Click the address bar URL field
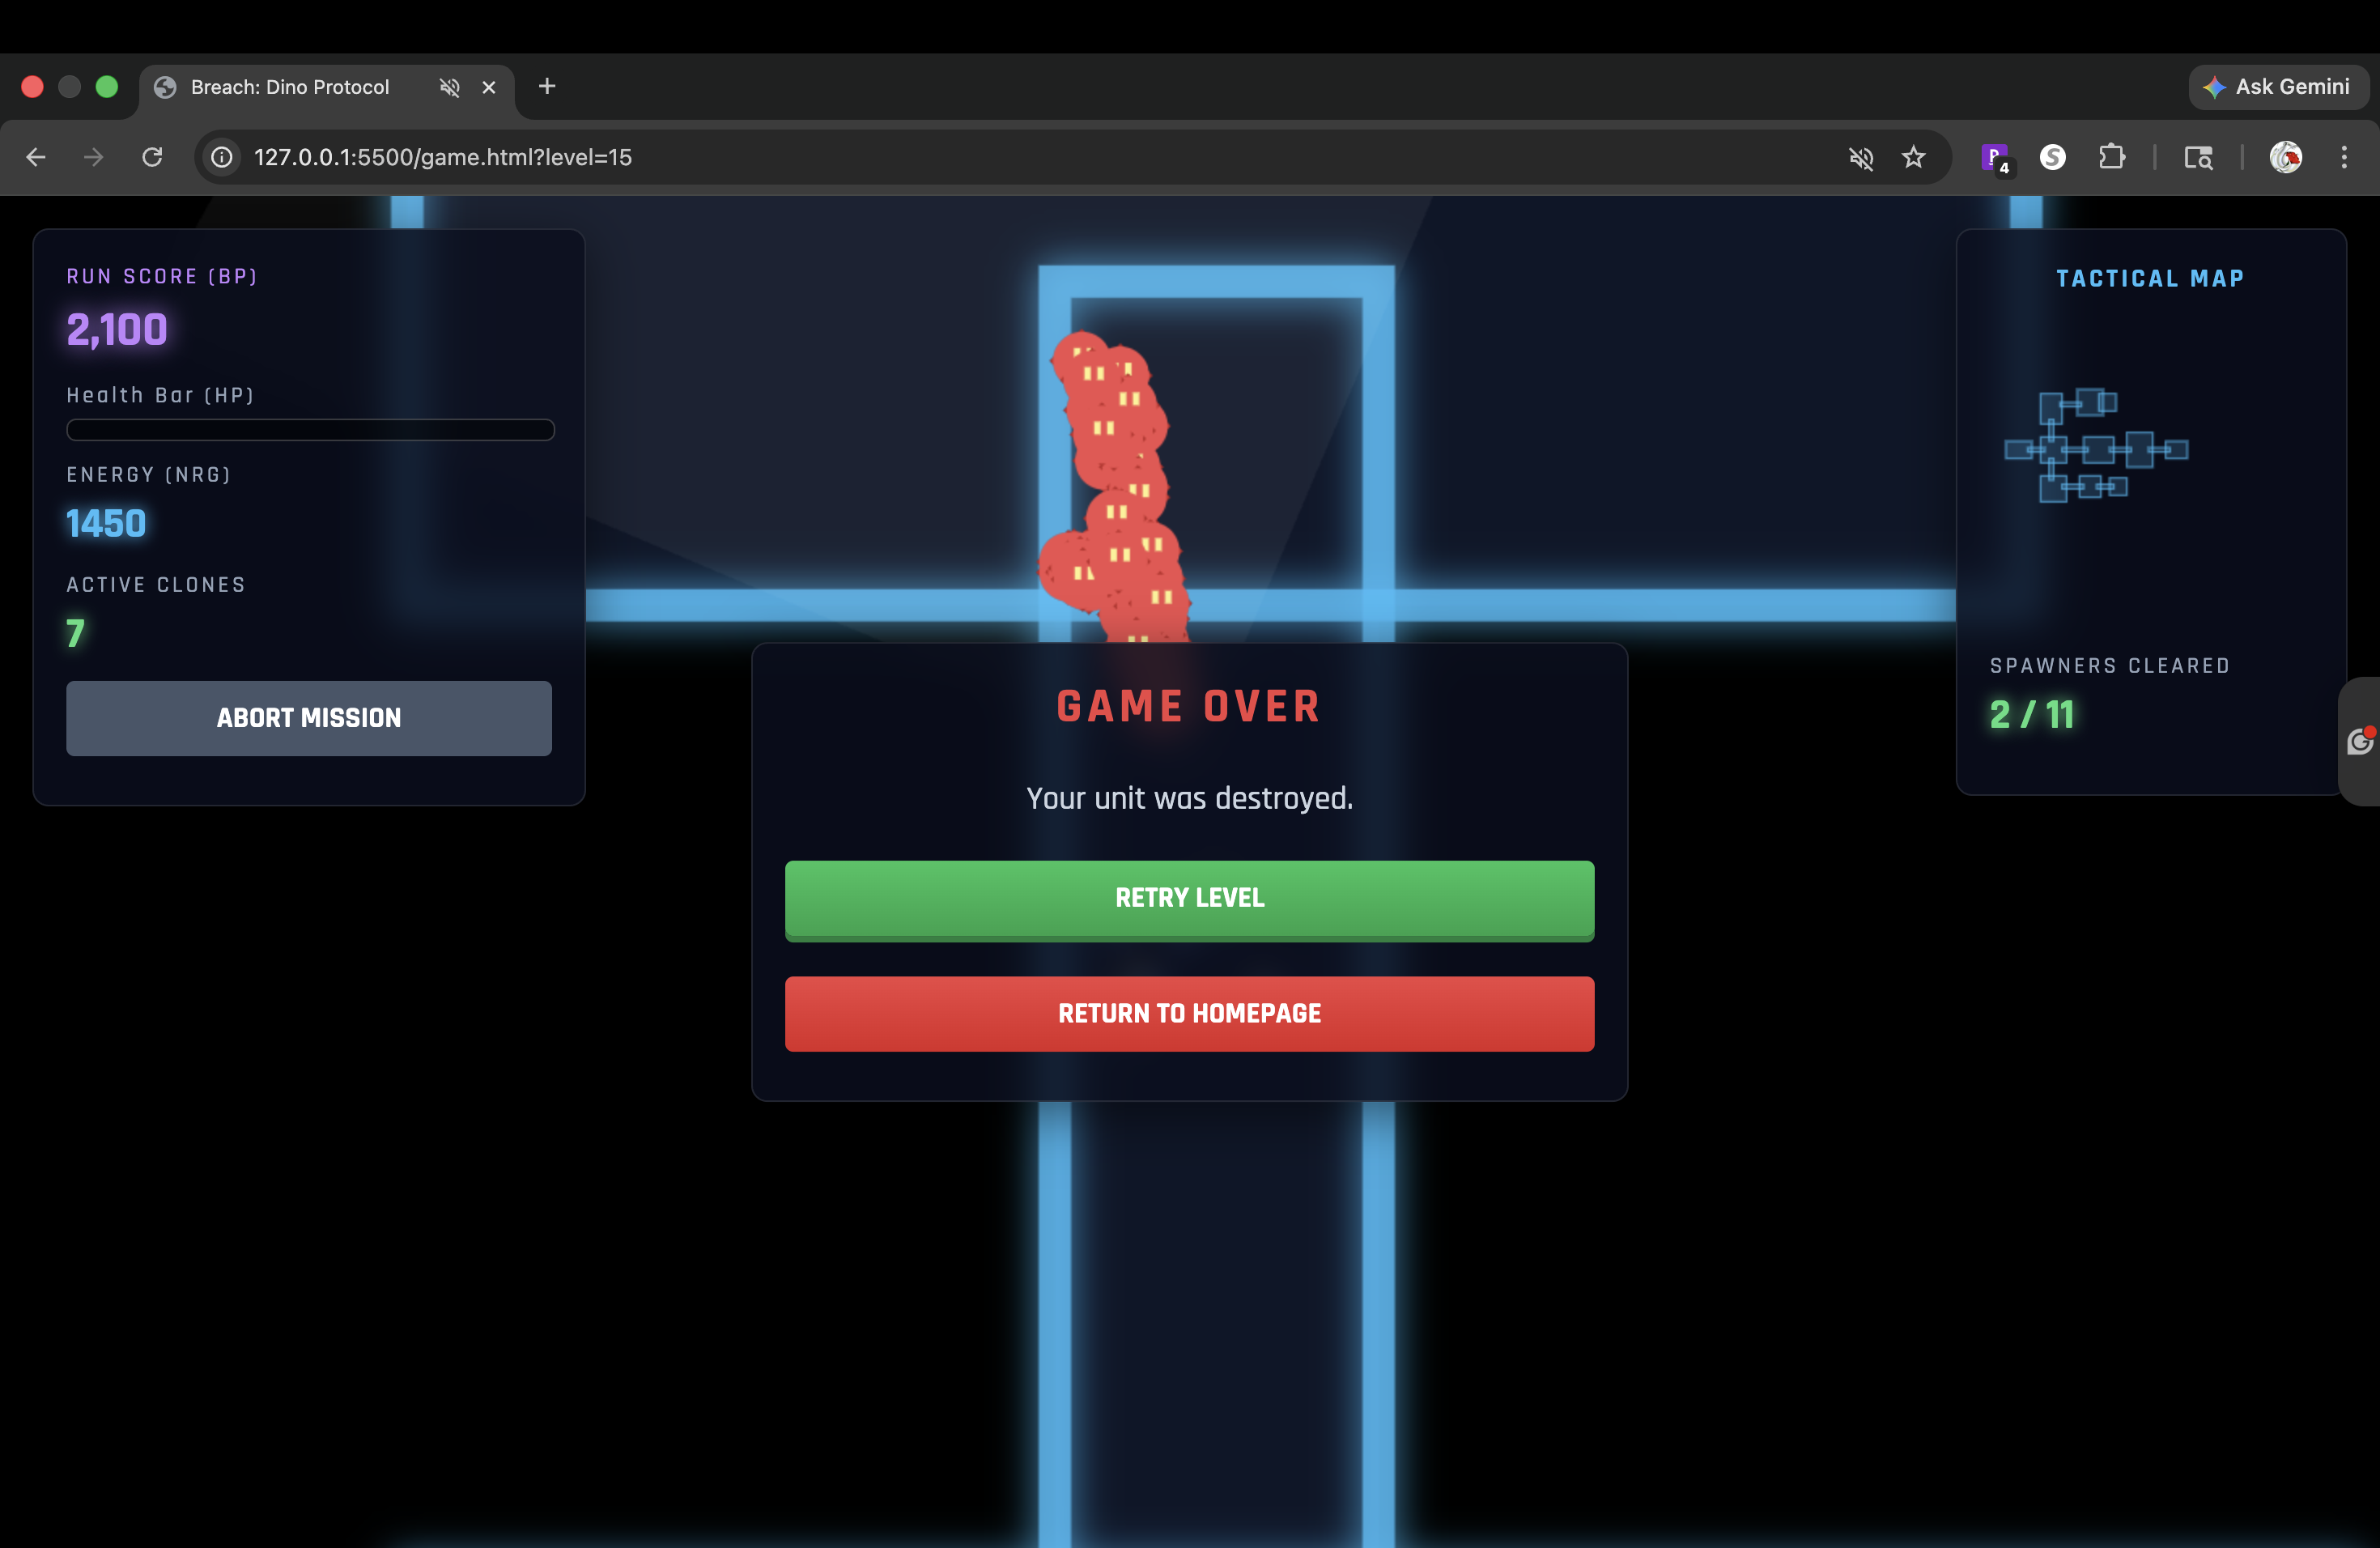 coord(900,157)
